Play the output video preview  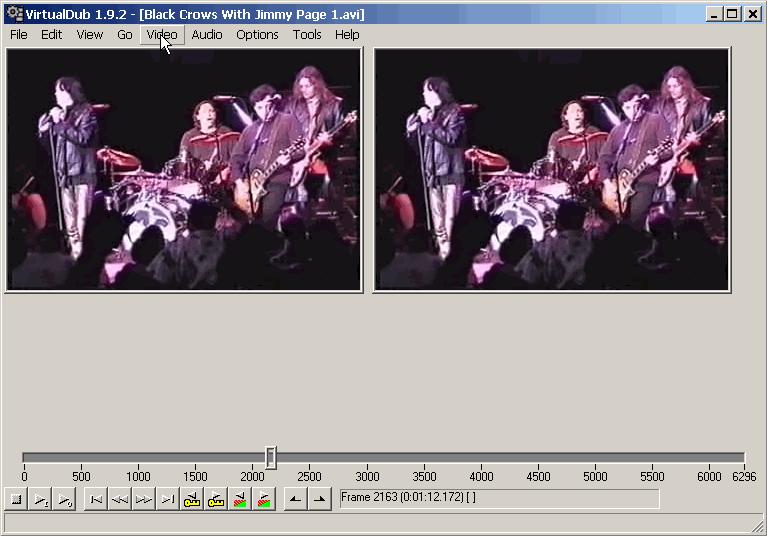pos(64,499)
